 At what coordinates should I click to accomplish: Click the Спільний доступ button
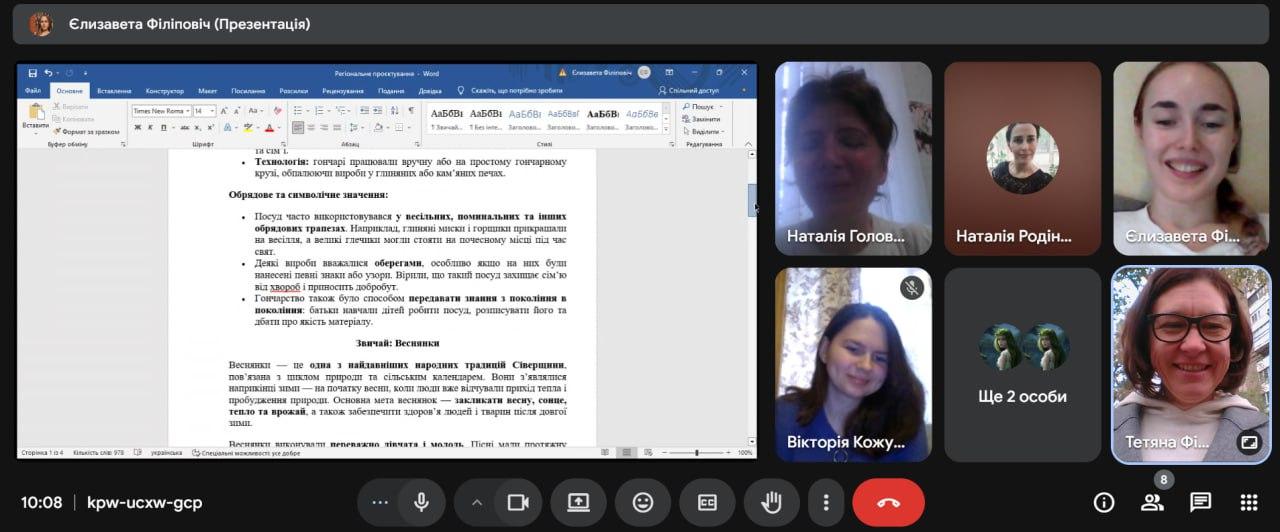click(x=688, y=90)
